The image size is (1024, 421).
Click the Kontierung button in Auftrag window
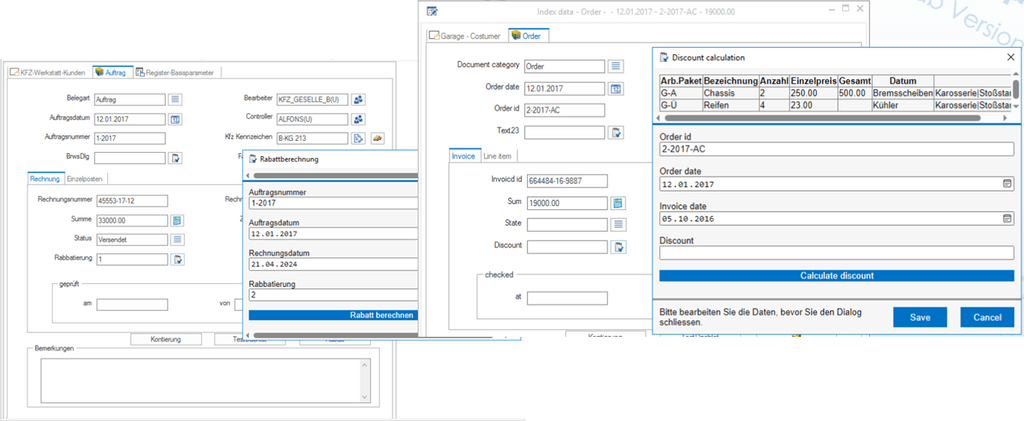[166, 339]
